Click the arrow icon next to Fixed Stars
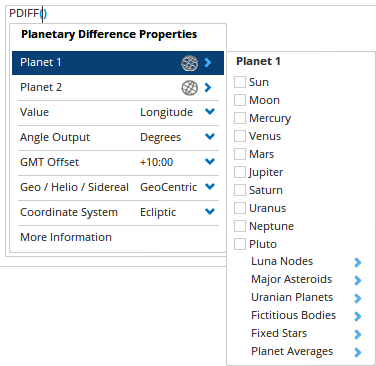Image resolution: width=376 pixels, height=366 pixels. [357, 334]
